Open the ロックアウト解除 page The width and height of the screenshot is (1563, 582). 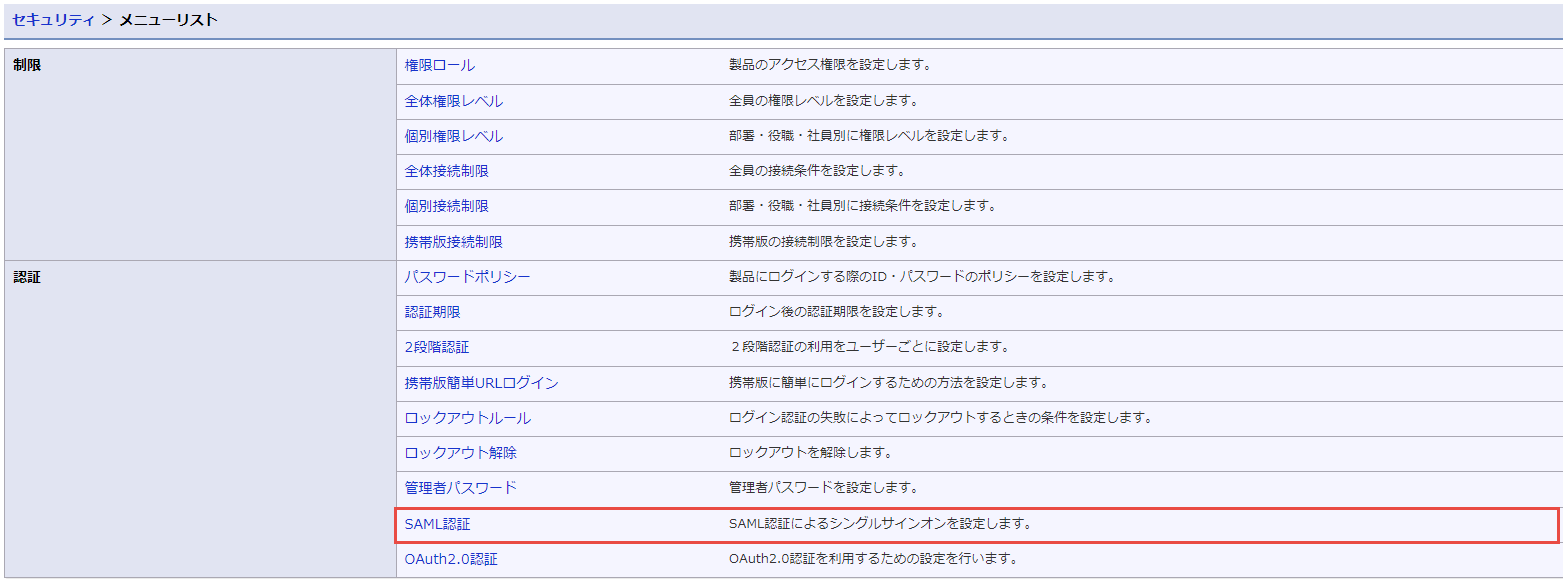[x=460, y=453]
